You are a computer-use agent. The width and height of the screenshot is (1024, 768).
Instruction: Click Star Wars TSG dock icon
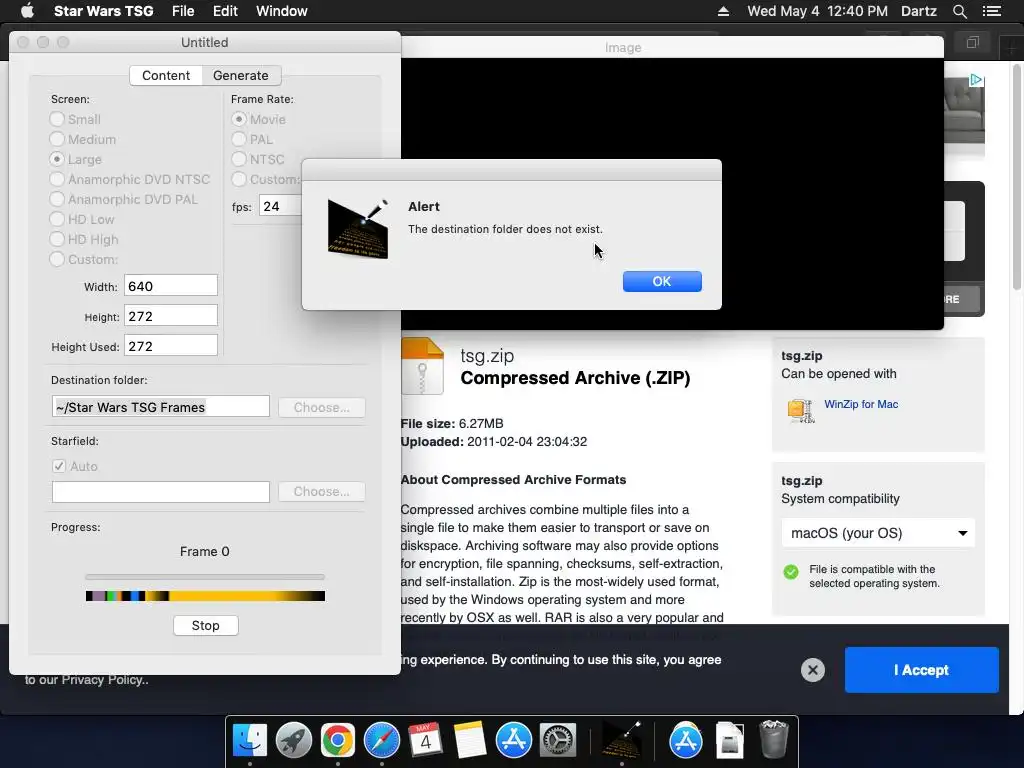tap(621, 740)
